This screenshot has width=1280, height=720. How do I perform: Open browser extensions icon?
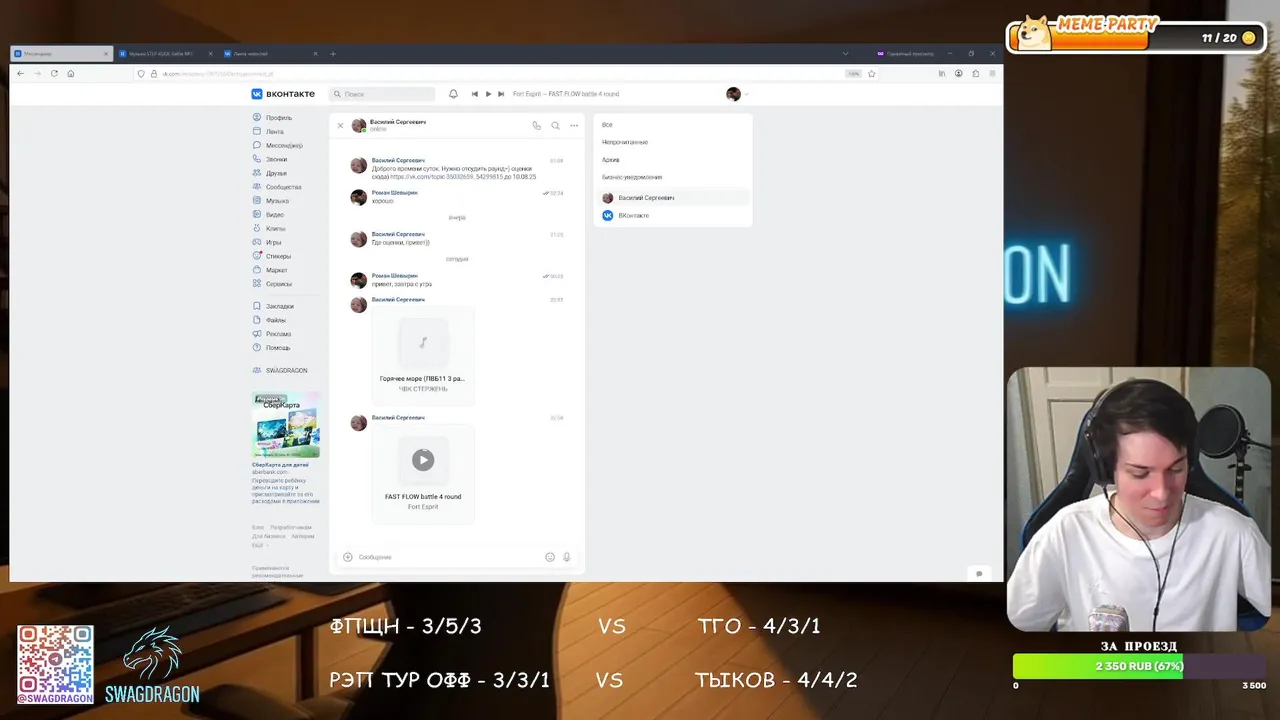[975, 74]
